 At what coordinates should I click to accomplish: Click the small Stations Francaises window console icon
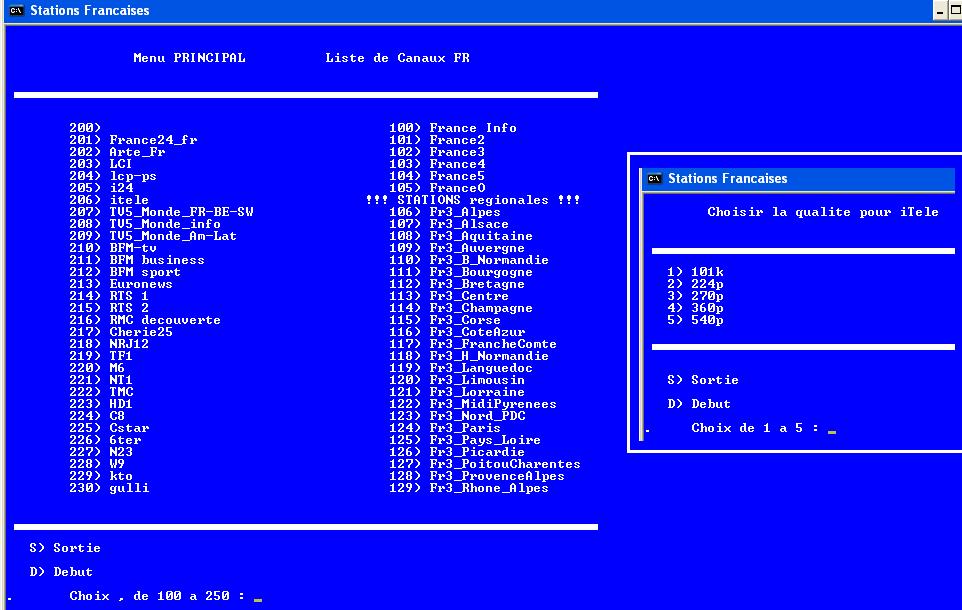click(655, 179)
